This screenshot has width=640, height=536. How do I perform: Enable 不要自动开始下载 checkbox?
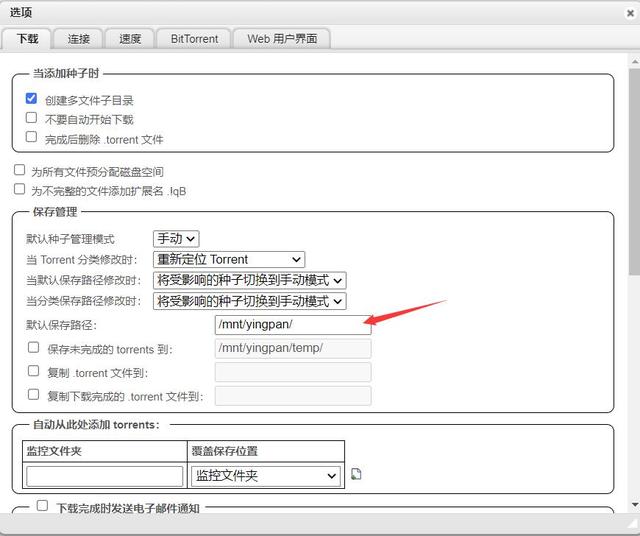point(32,118)
